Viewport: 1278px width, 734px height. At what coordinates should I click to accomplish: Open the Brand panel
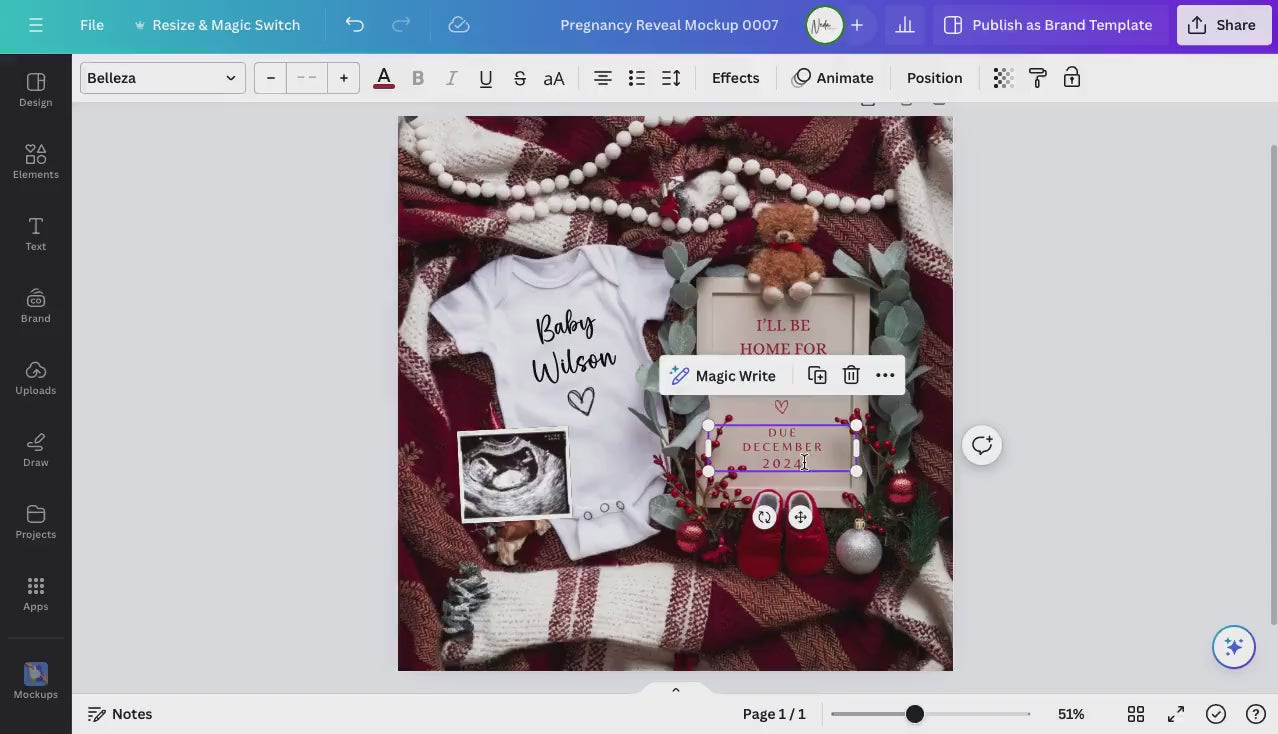pos(36,306)
